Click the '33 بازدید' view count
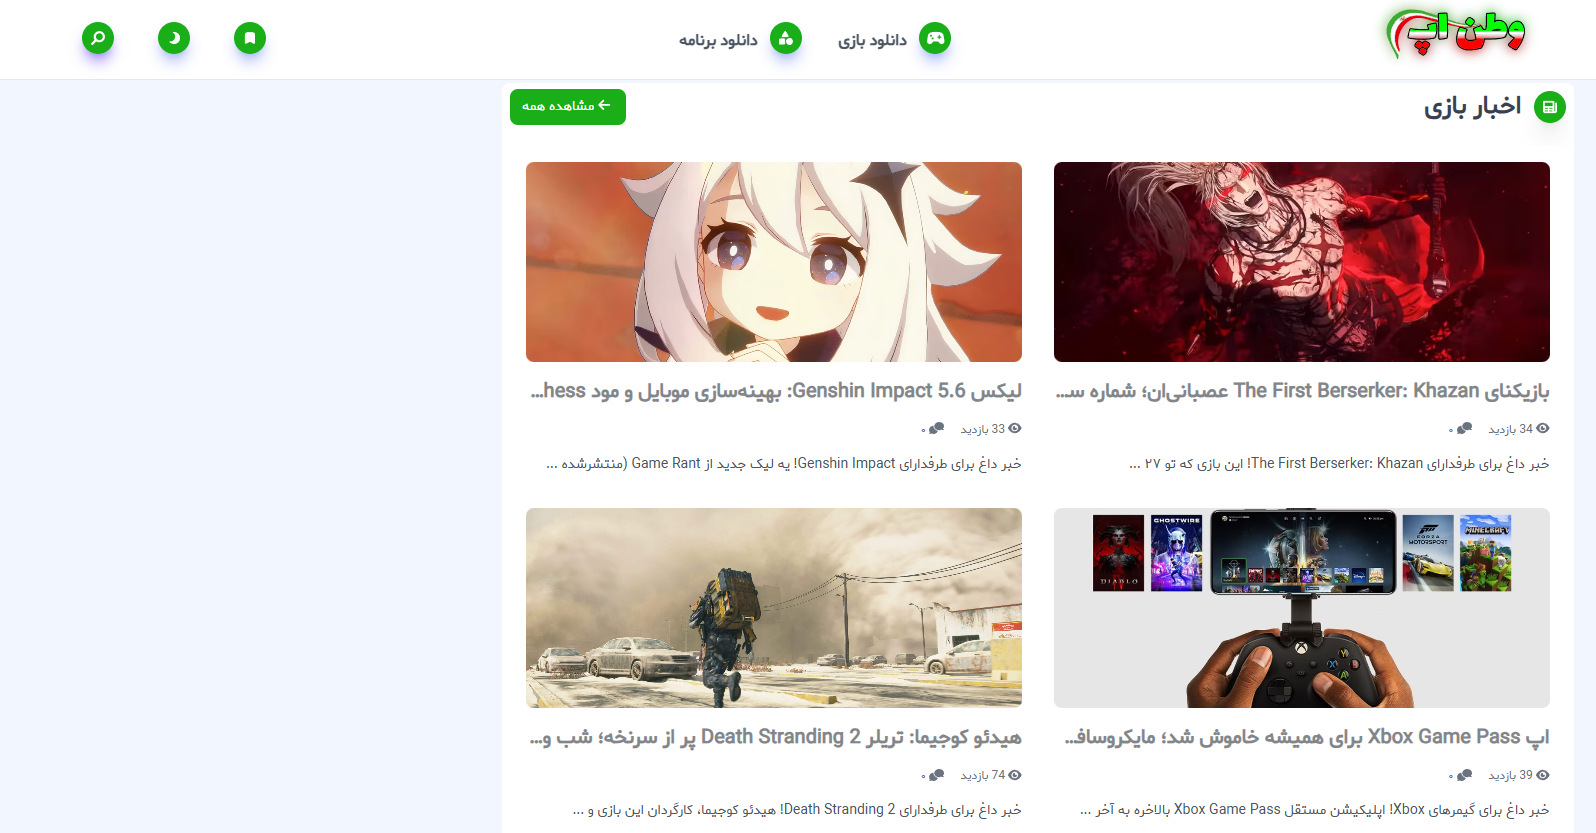The image size is (1596, 833). coord(983,429)
